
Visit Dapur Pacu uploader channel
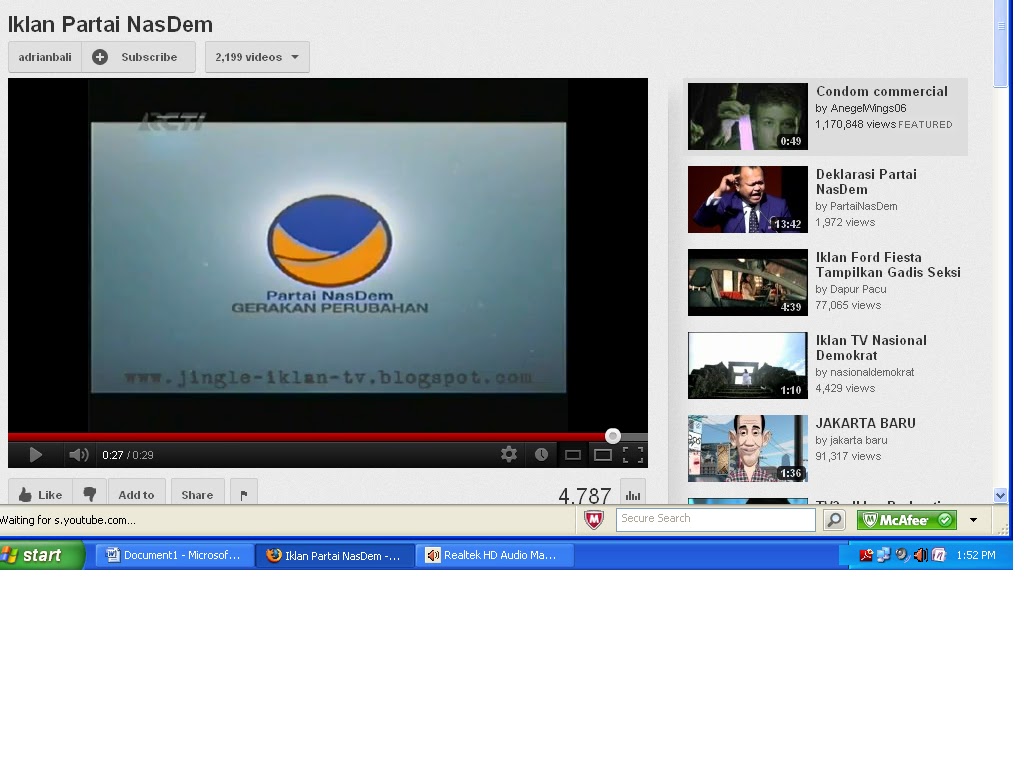click(x=858, y=289)
